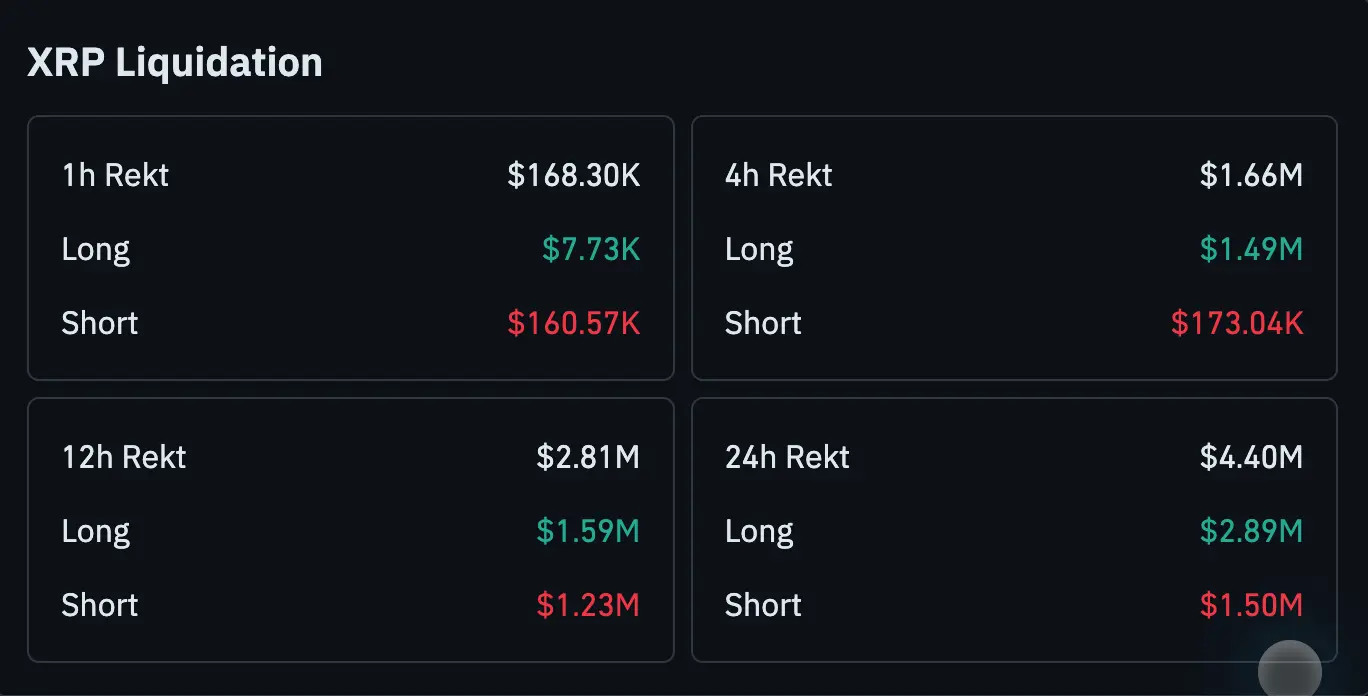Click the red $173.04K Short value
The width and height of the screenshot is (1368, 696).
[x=1237, y=323]
